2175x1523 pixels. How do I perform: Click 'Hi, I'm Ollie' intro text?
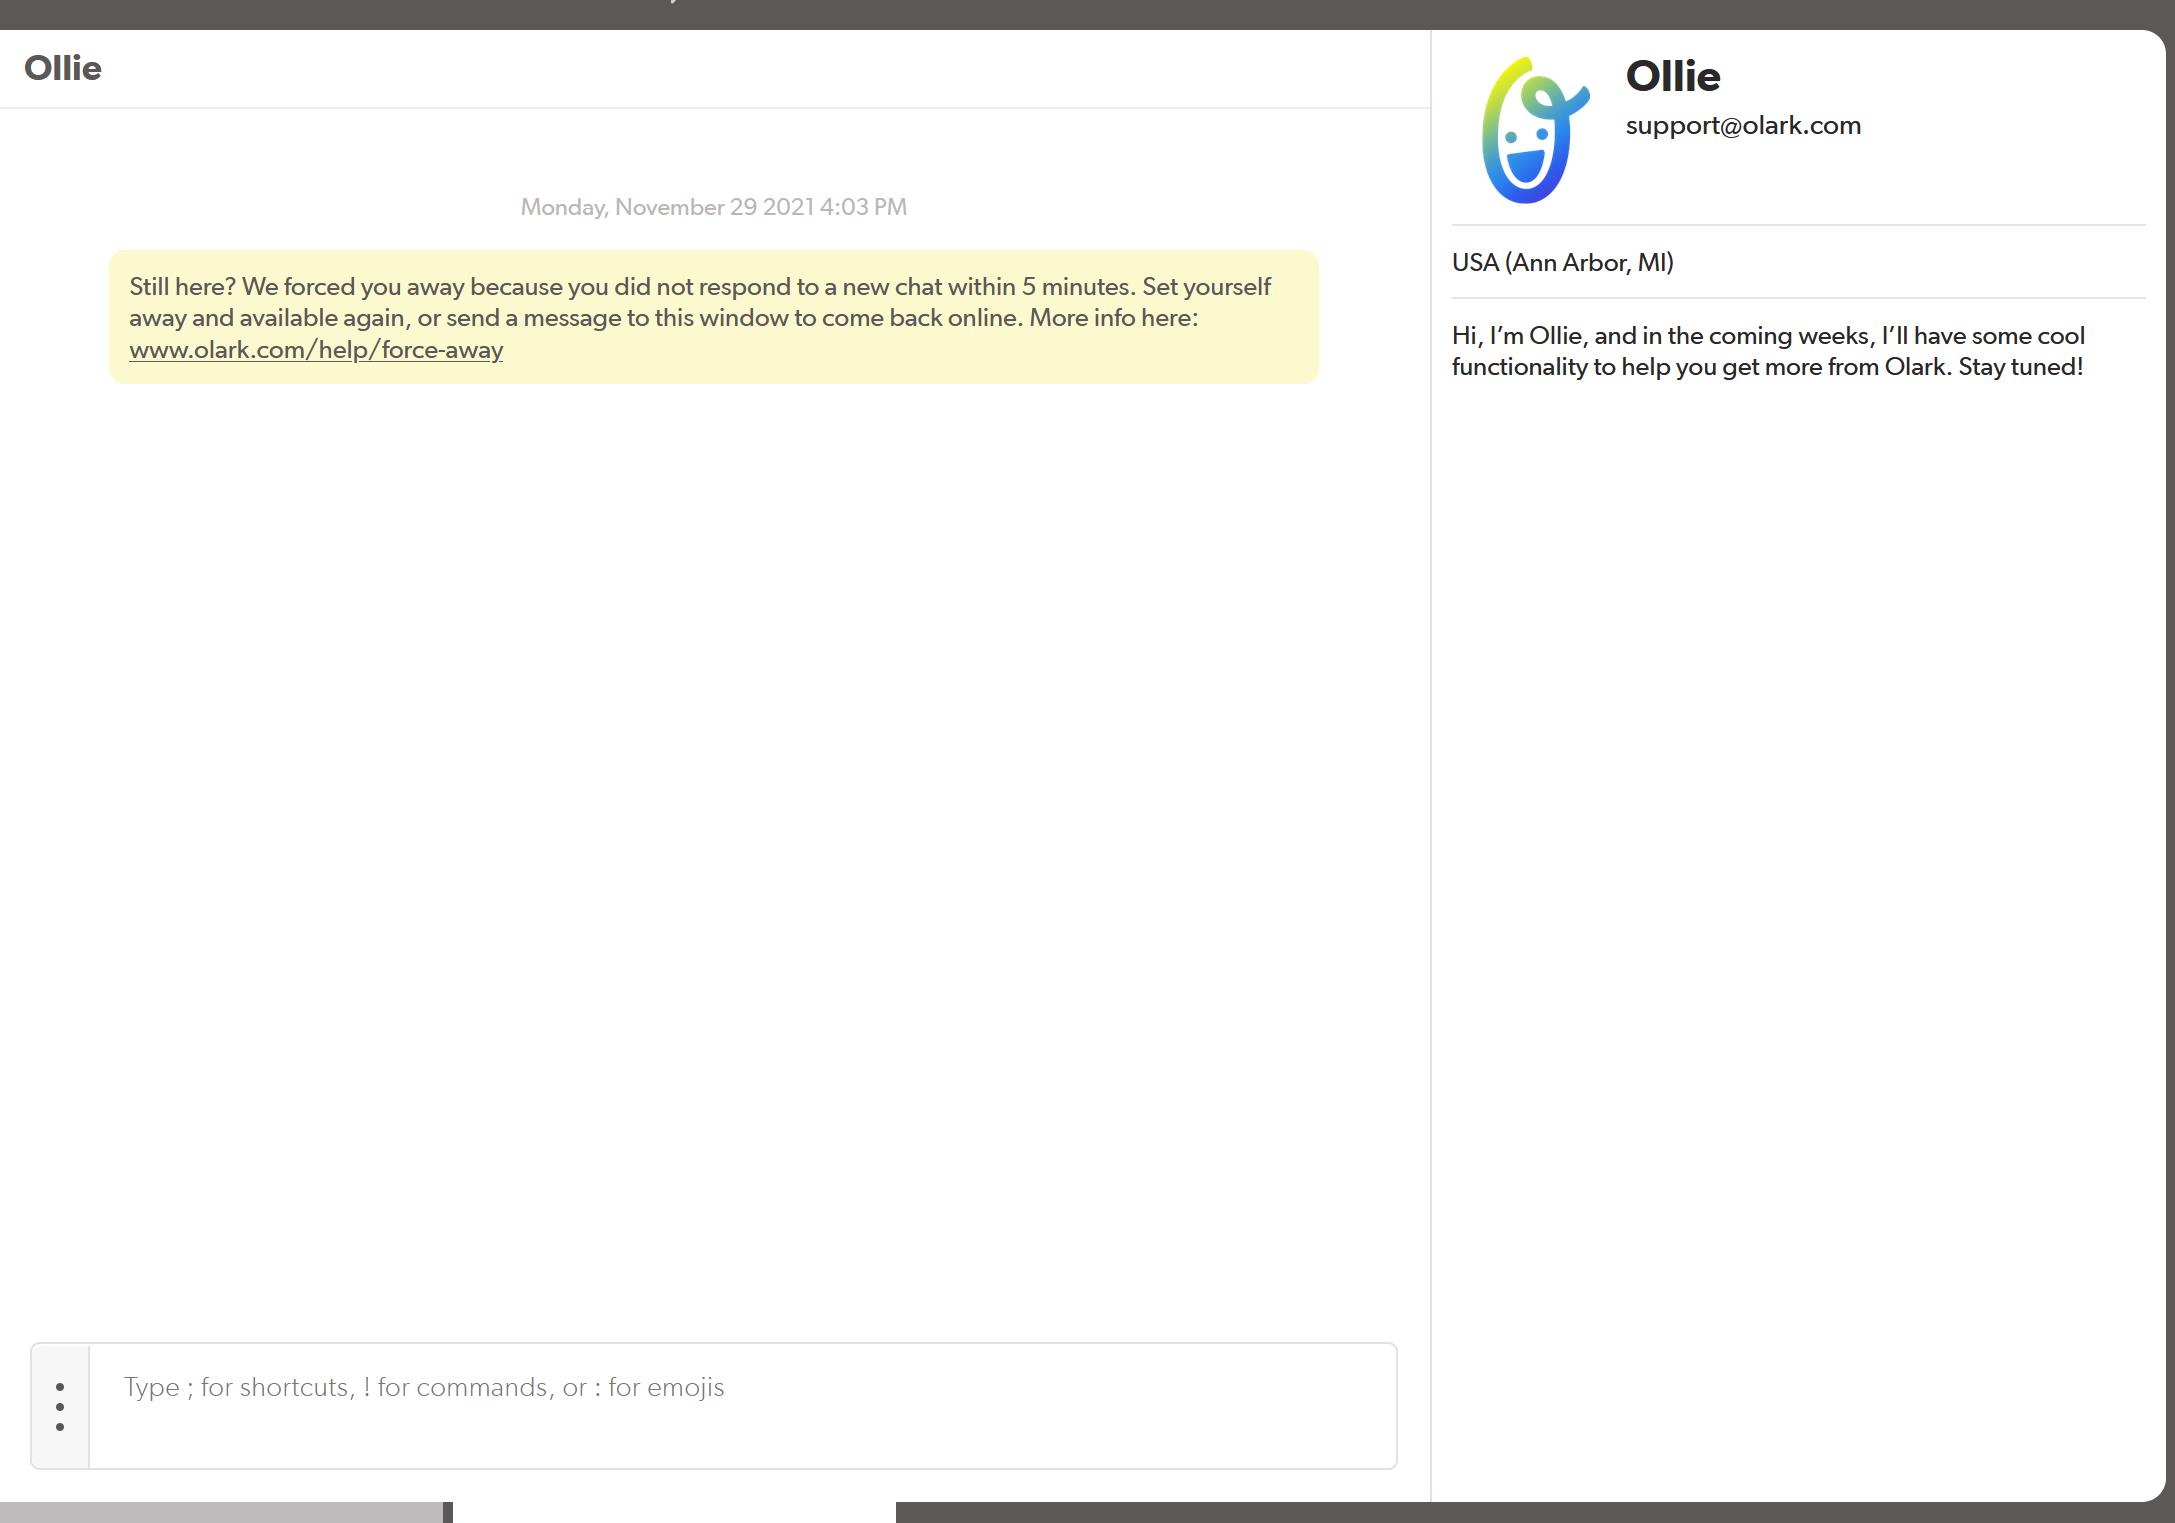coord(1517,336)
